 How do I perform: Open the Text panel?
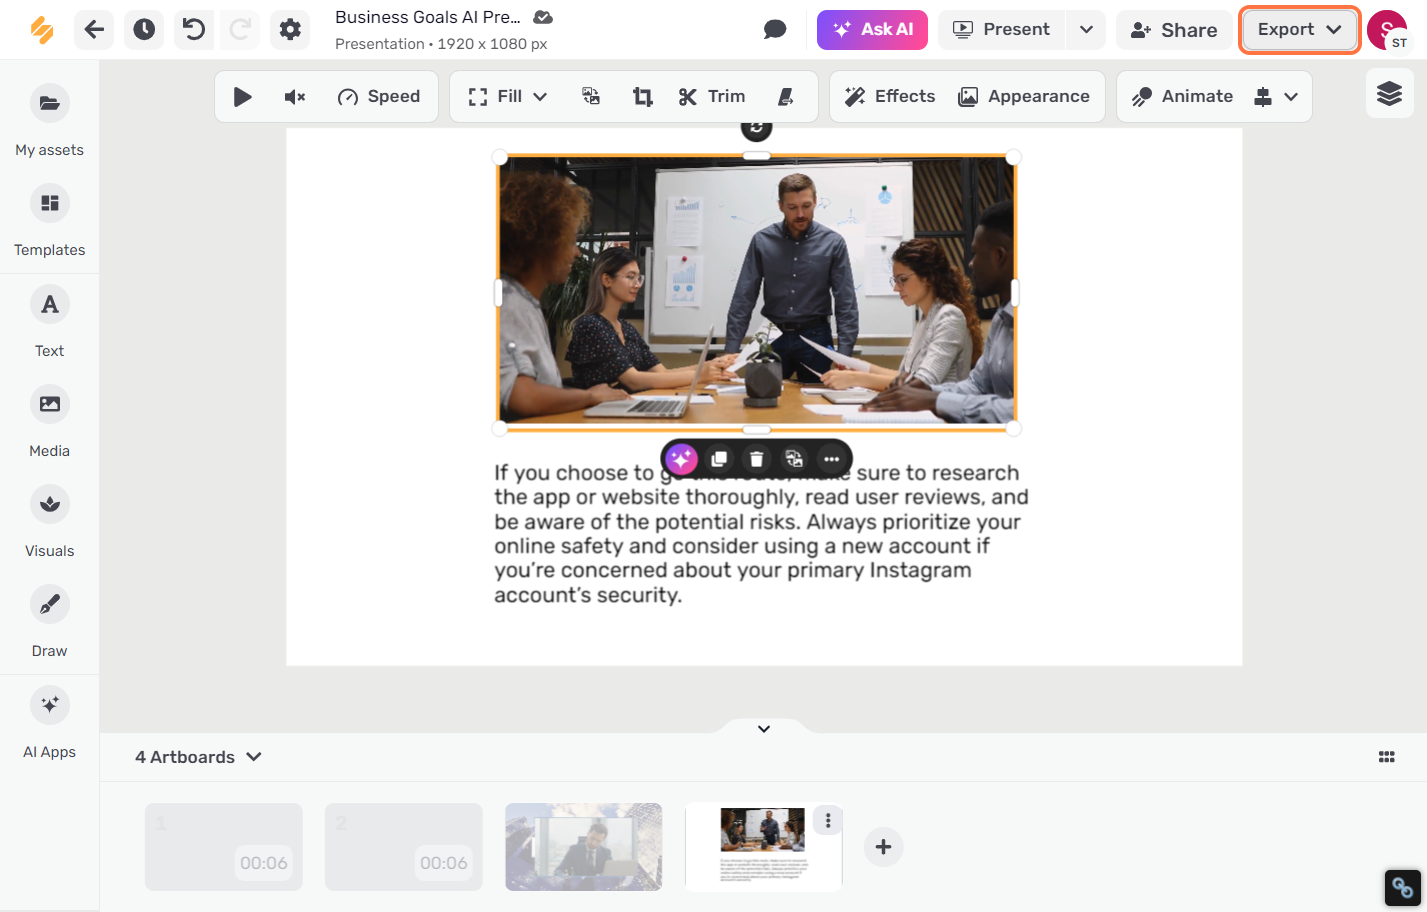coord(49,321)
